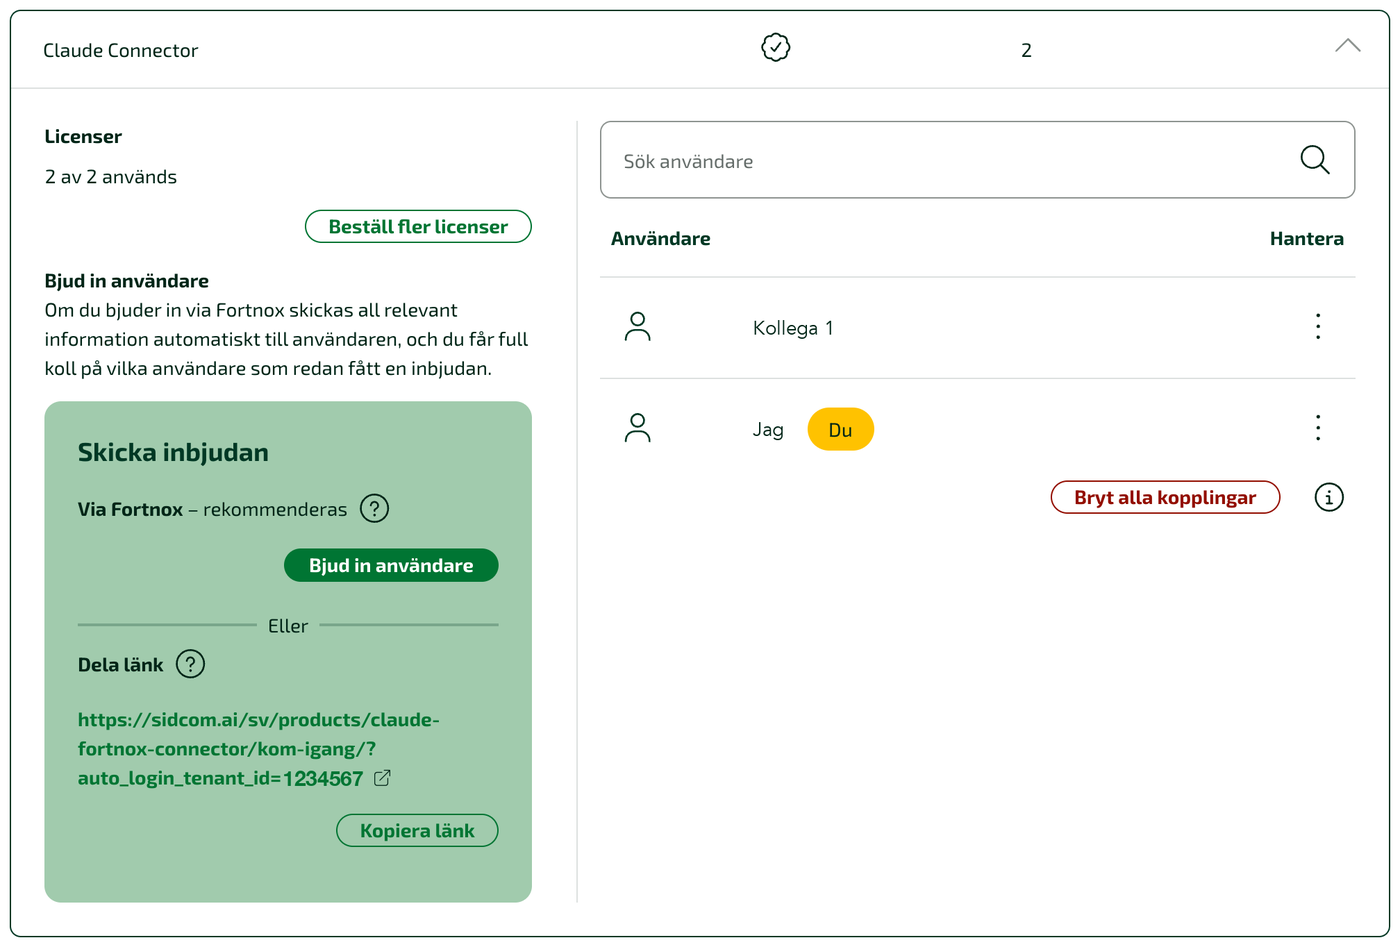Open the sidcom.ai connector invitation link
This screenshot has width=1400, height=947.
coord(258,749)
